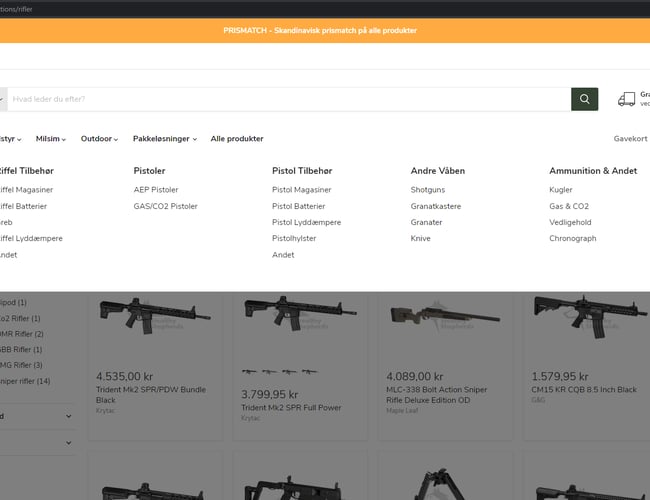The height and width of the screenshot is (500, 650).
Task: Choose Riffel Lyddæmpere
Action: pyautogui.click(x=31, y=238)
